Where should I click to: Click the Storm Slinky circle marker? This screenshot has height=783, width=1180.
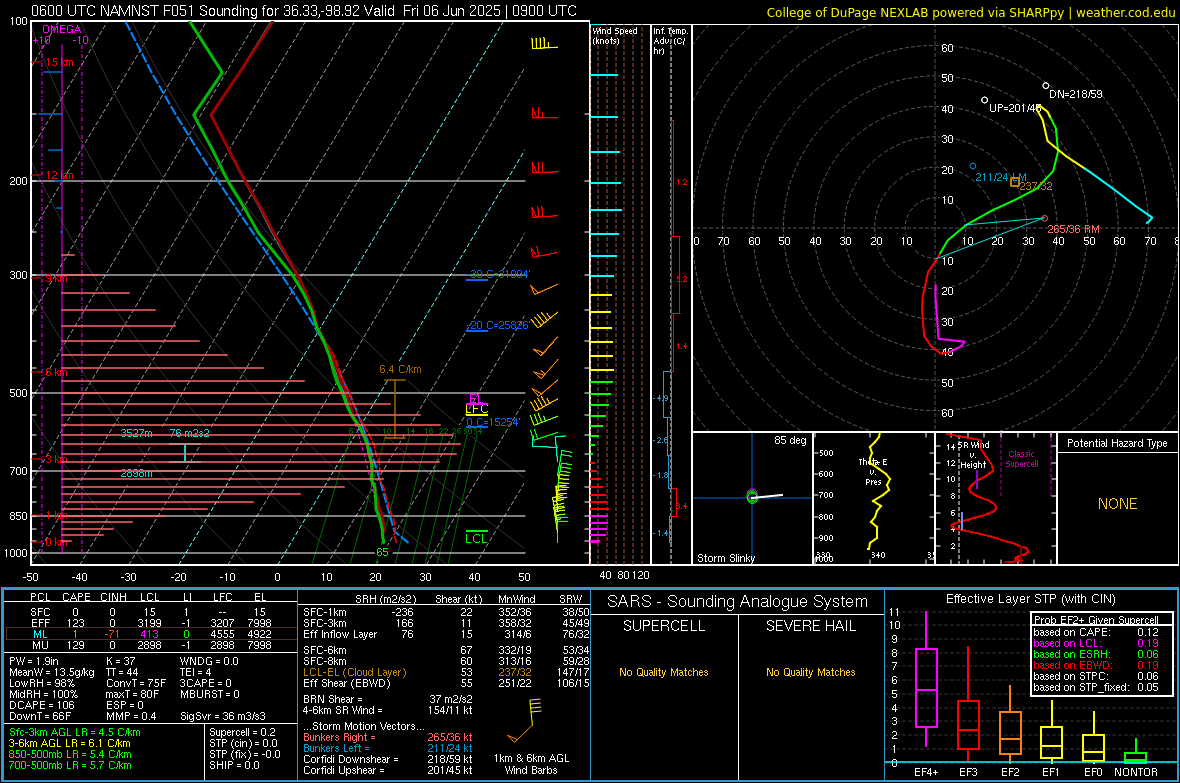[x=752, y=496]
